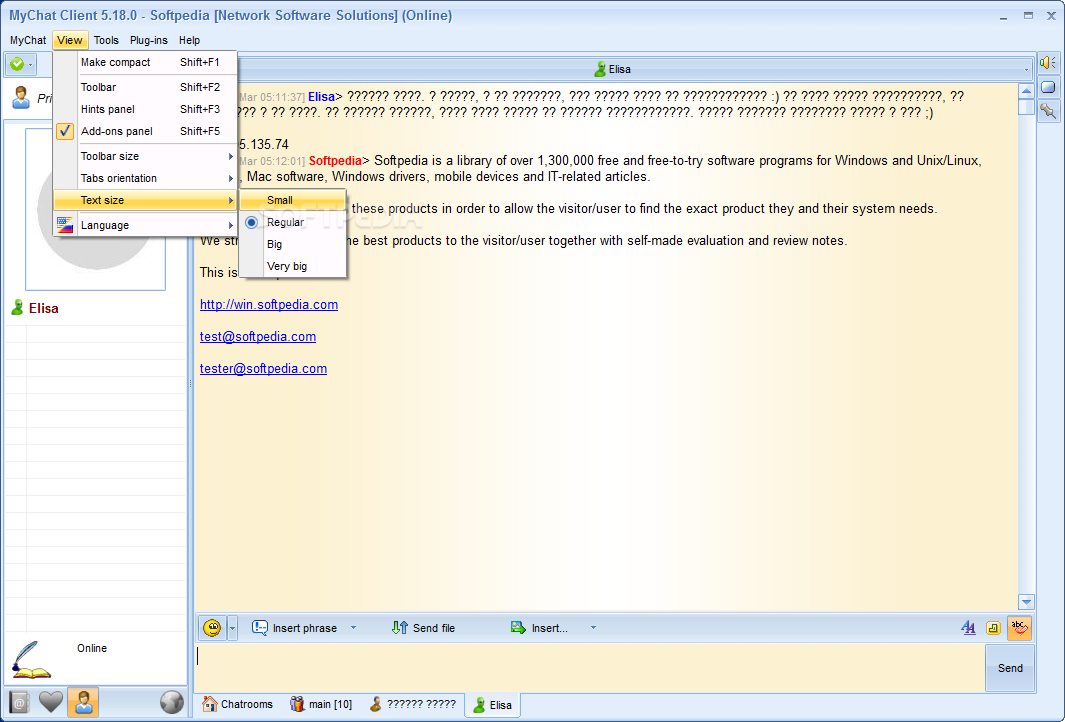The height and width of the screenshot is (722, 1065).
Task: Toggle the sound speaker icon
Action: (x=1047, y=63)
